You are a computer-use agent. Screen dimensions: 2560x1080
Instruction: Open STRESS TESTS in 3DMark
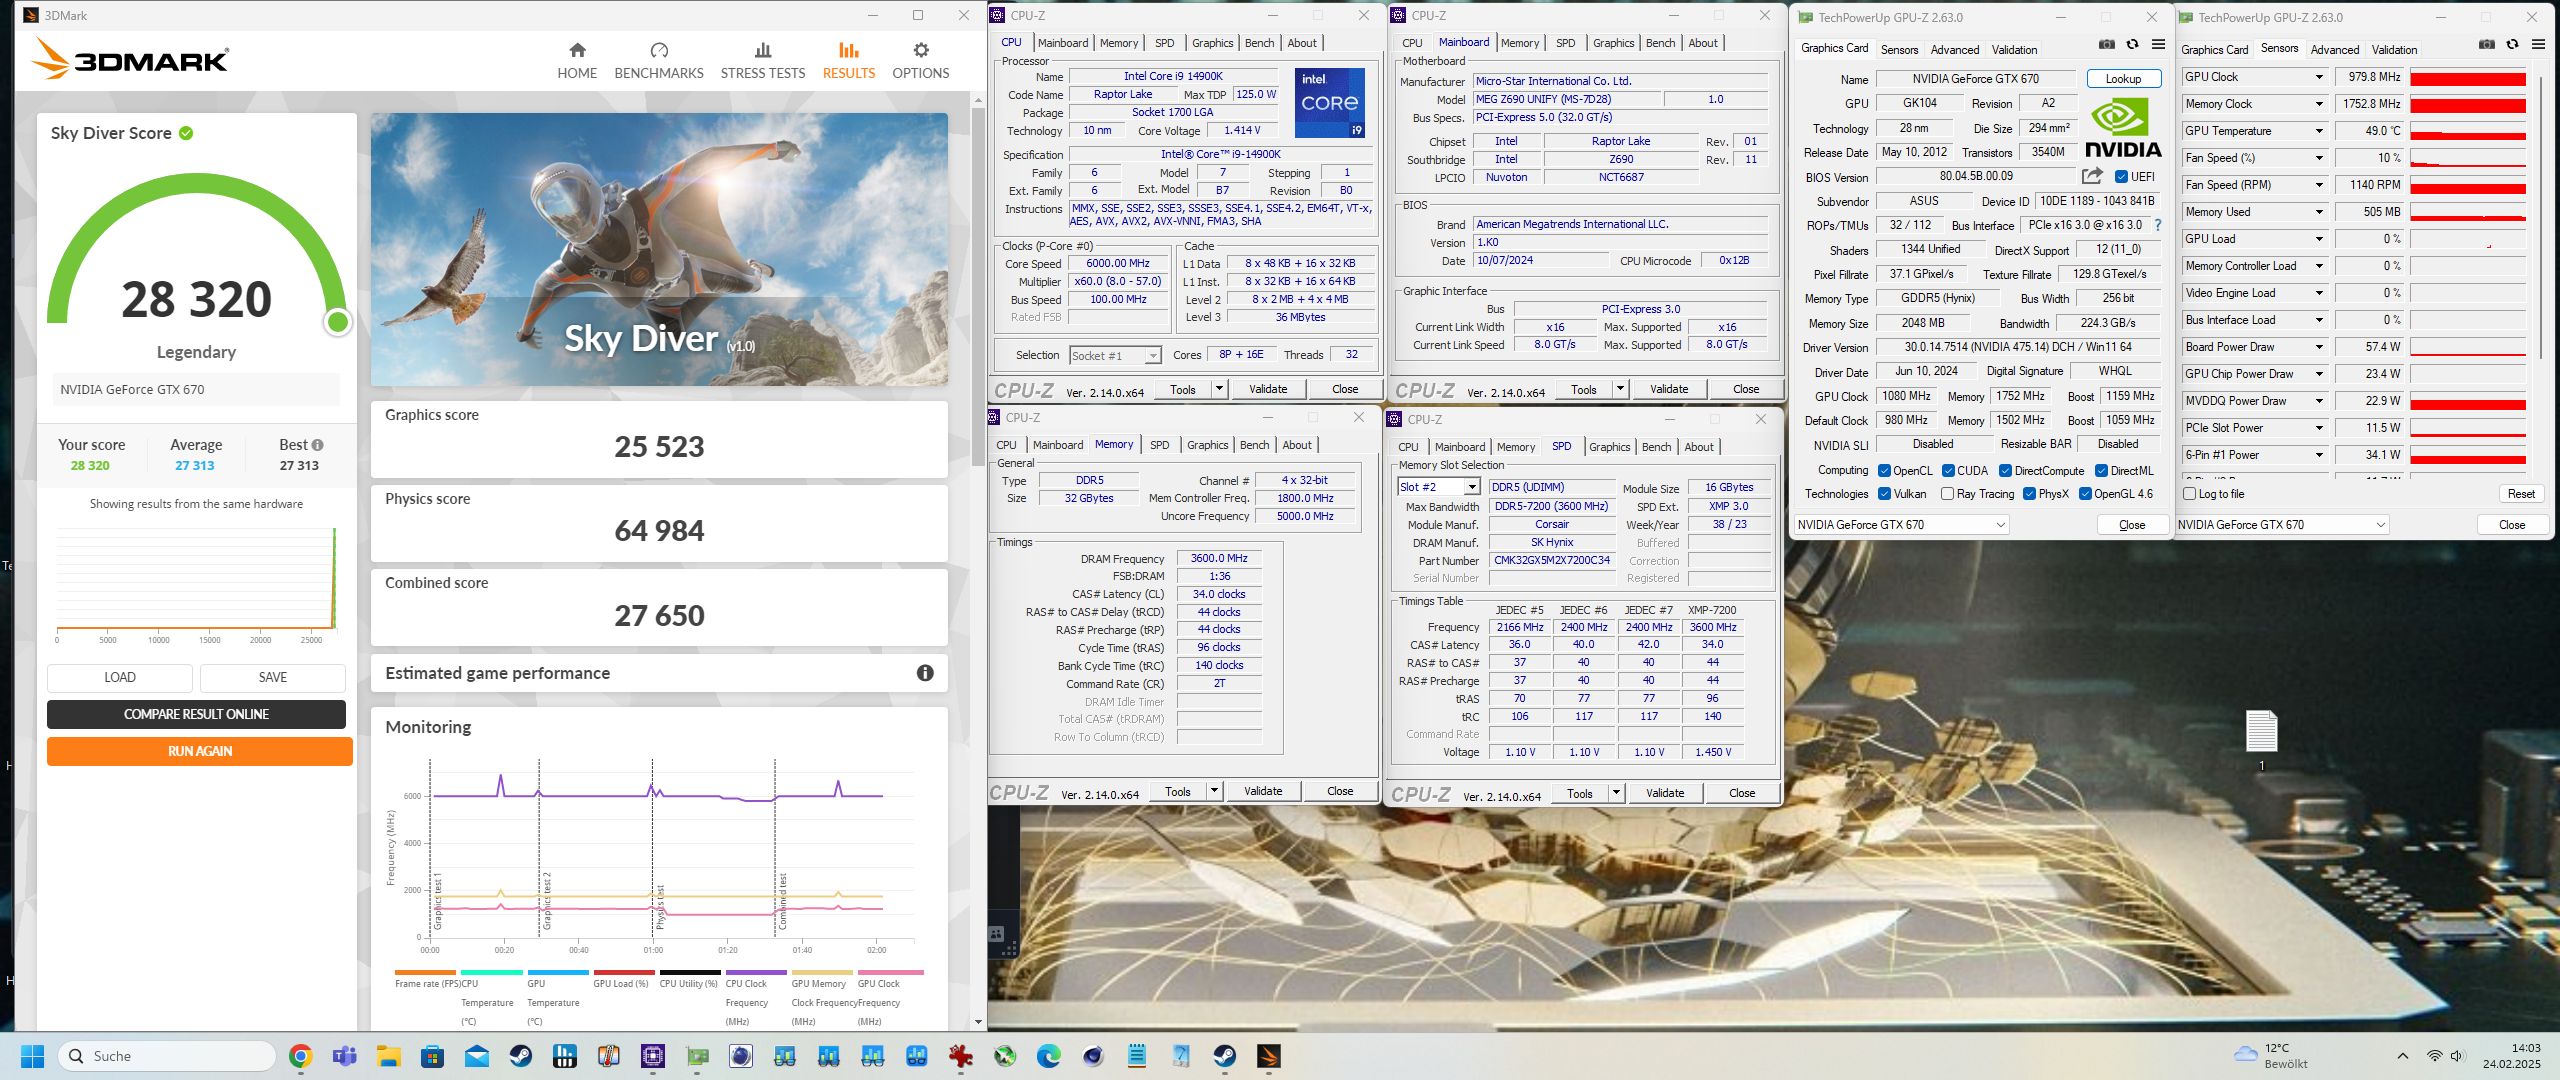point(763,60)
